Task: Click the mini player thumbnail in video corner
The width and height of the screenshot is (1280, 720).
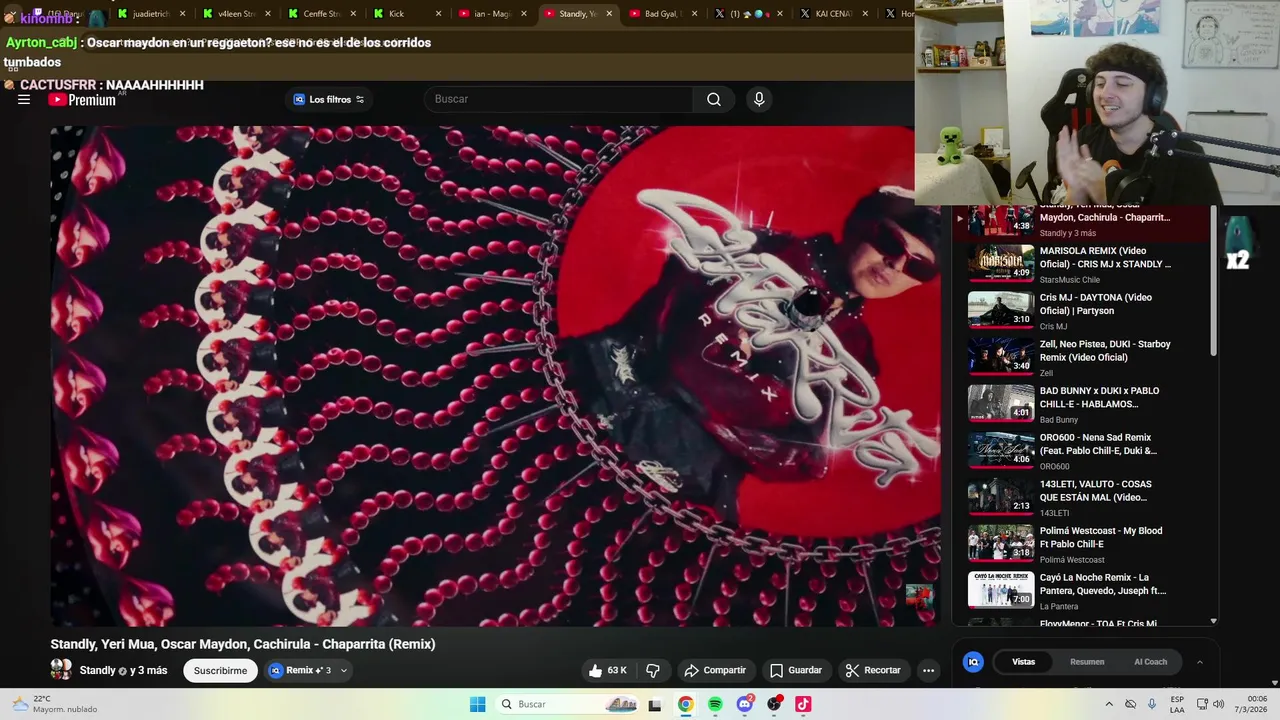Action: pyautogui.click(x=919, y=596)
